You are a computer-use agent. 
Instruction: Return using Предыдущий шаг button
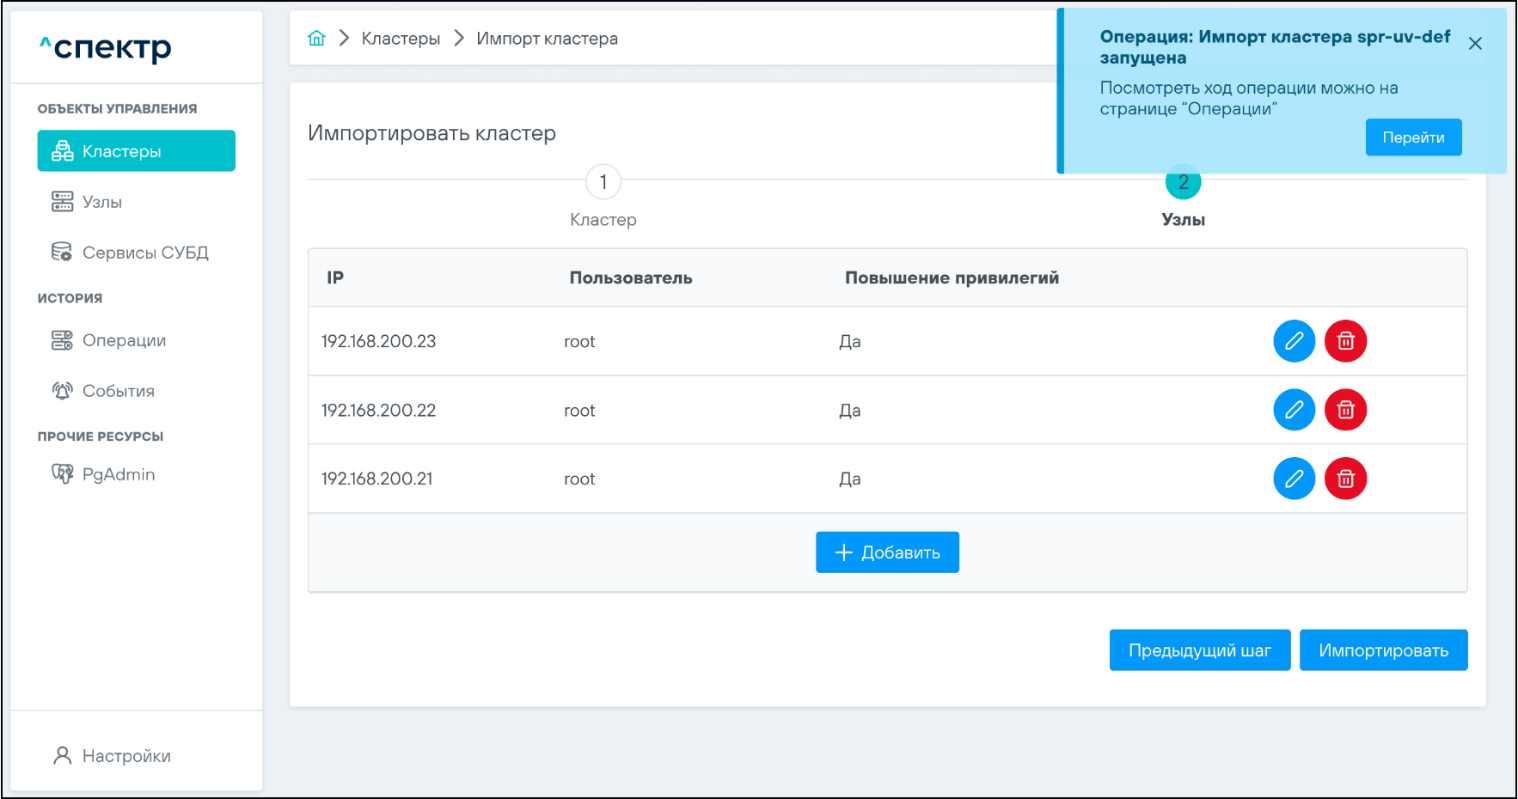pos(1199,650)
